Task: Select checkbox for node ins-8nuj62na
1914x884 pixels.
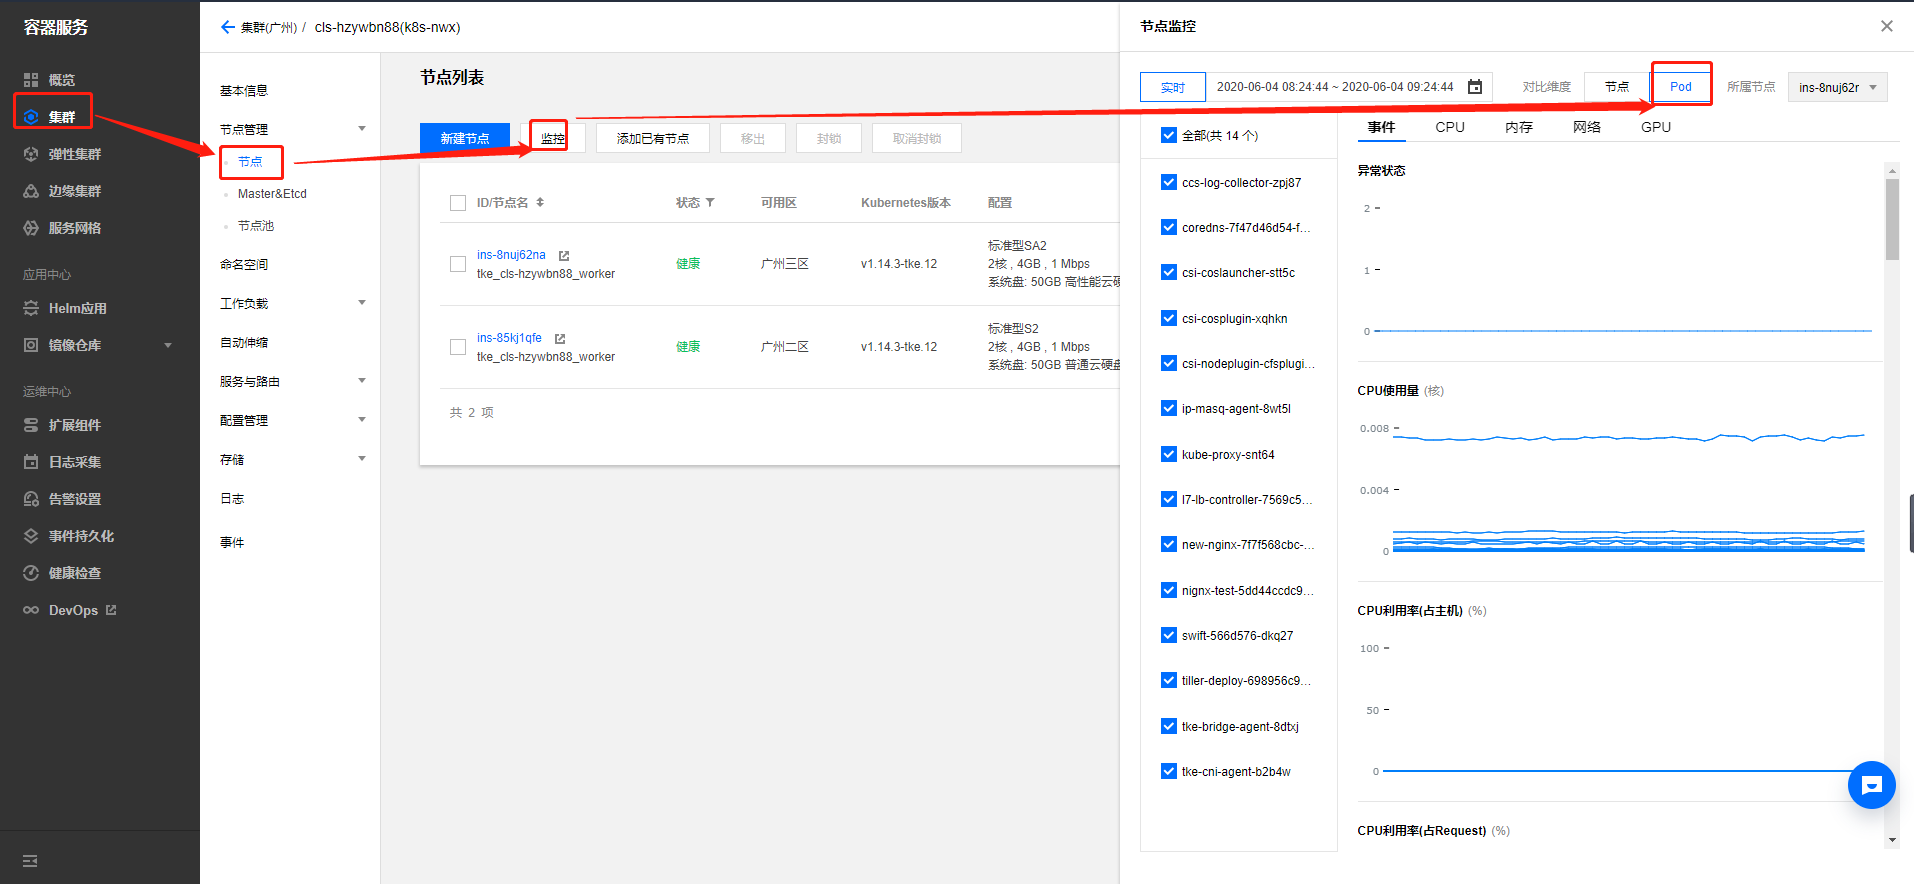Action: (458, 264)
